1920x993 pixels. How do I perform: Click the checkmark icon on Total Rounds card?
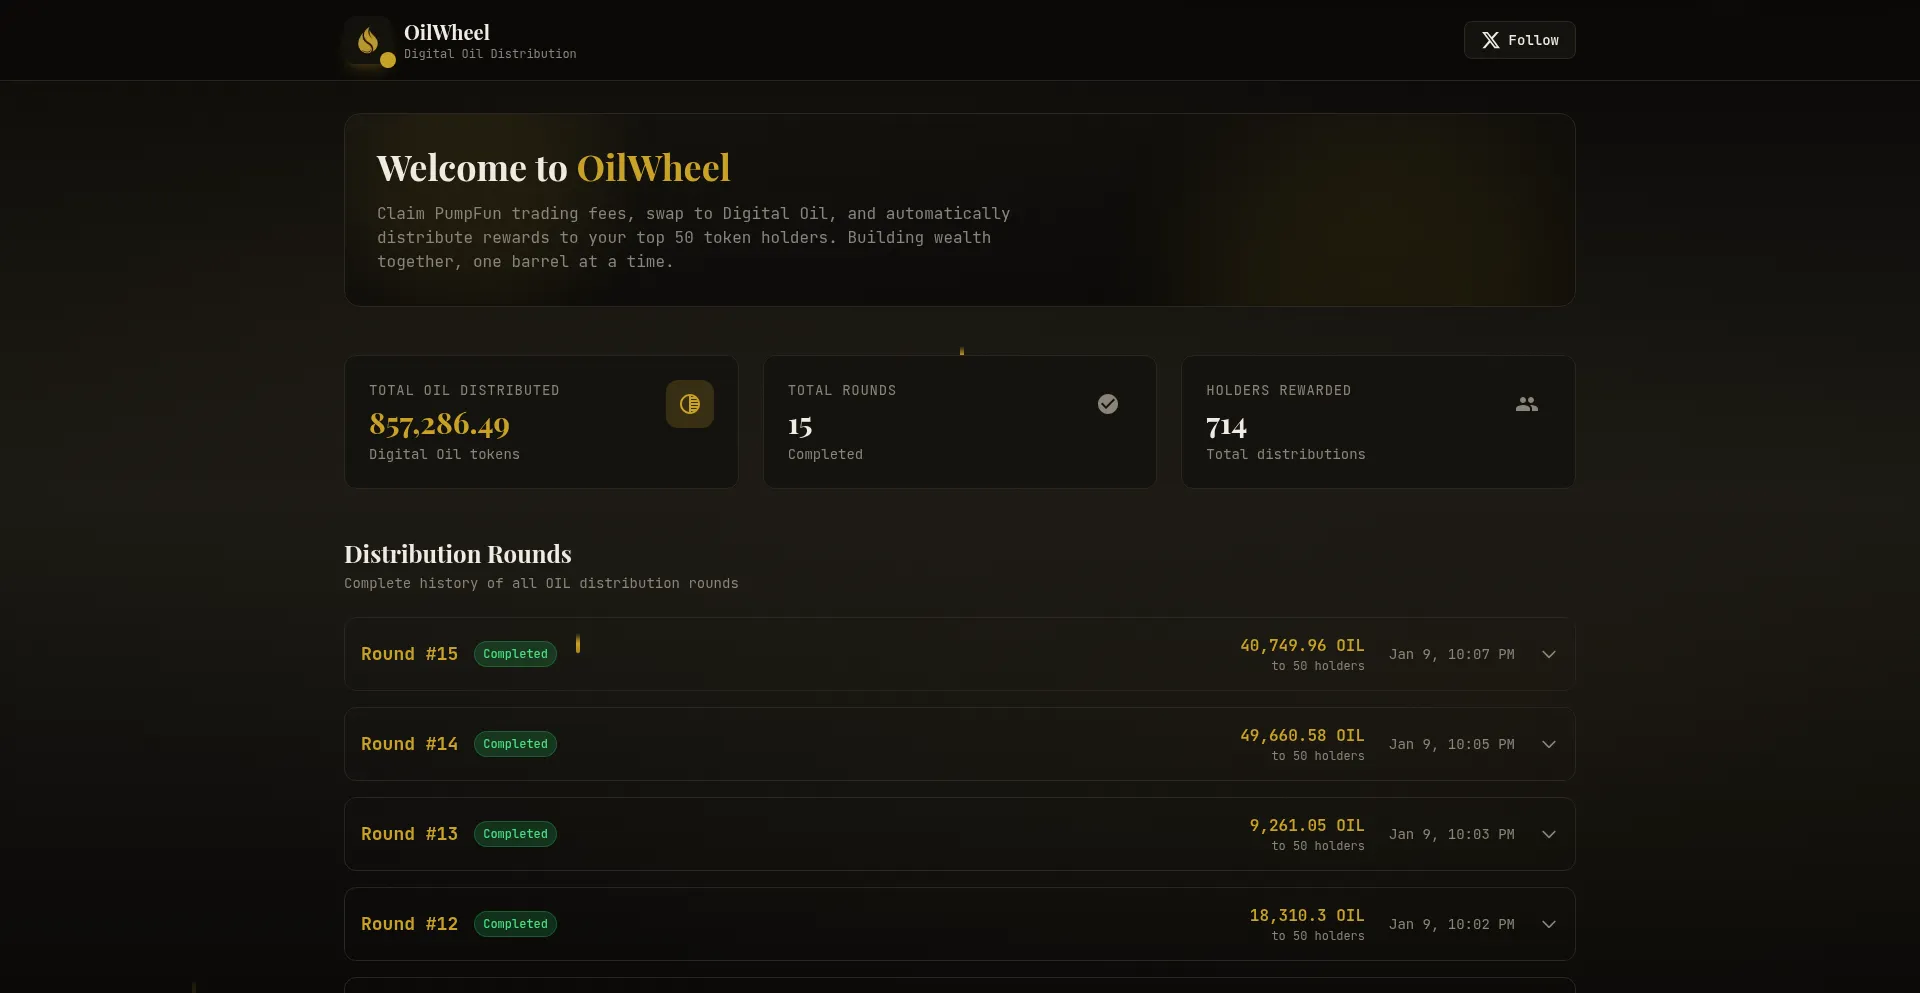coord(1108,404)
